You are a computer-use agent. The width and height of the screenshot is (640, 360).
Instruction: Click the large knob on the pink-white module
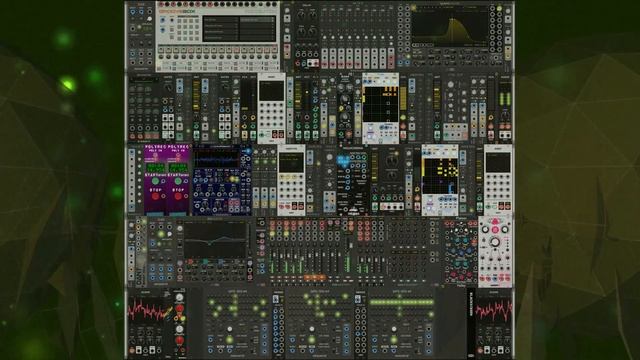click(x=495, y=242)
